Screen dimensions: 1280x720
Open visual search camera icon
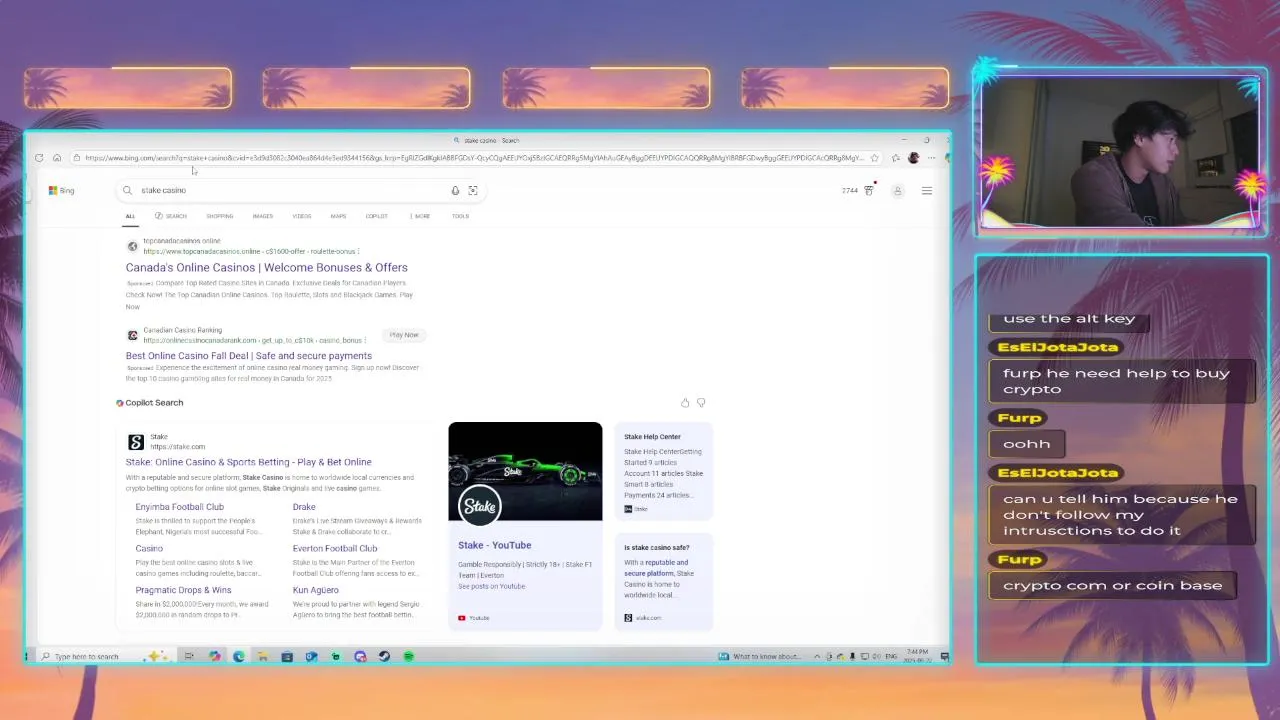[473, 190]
